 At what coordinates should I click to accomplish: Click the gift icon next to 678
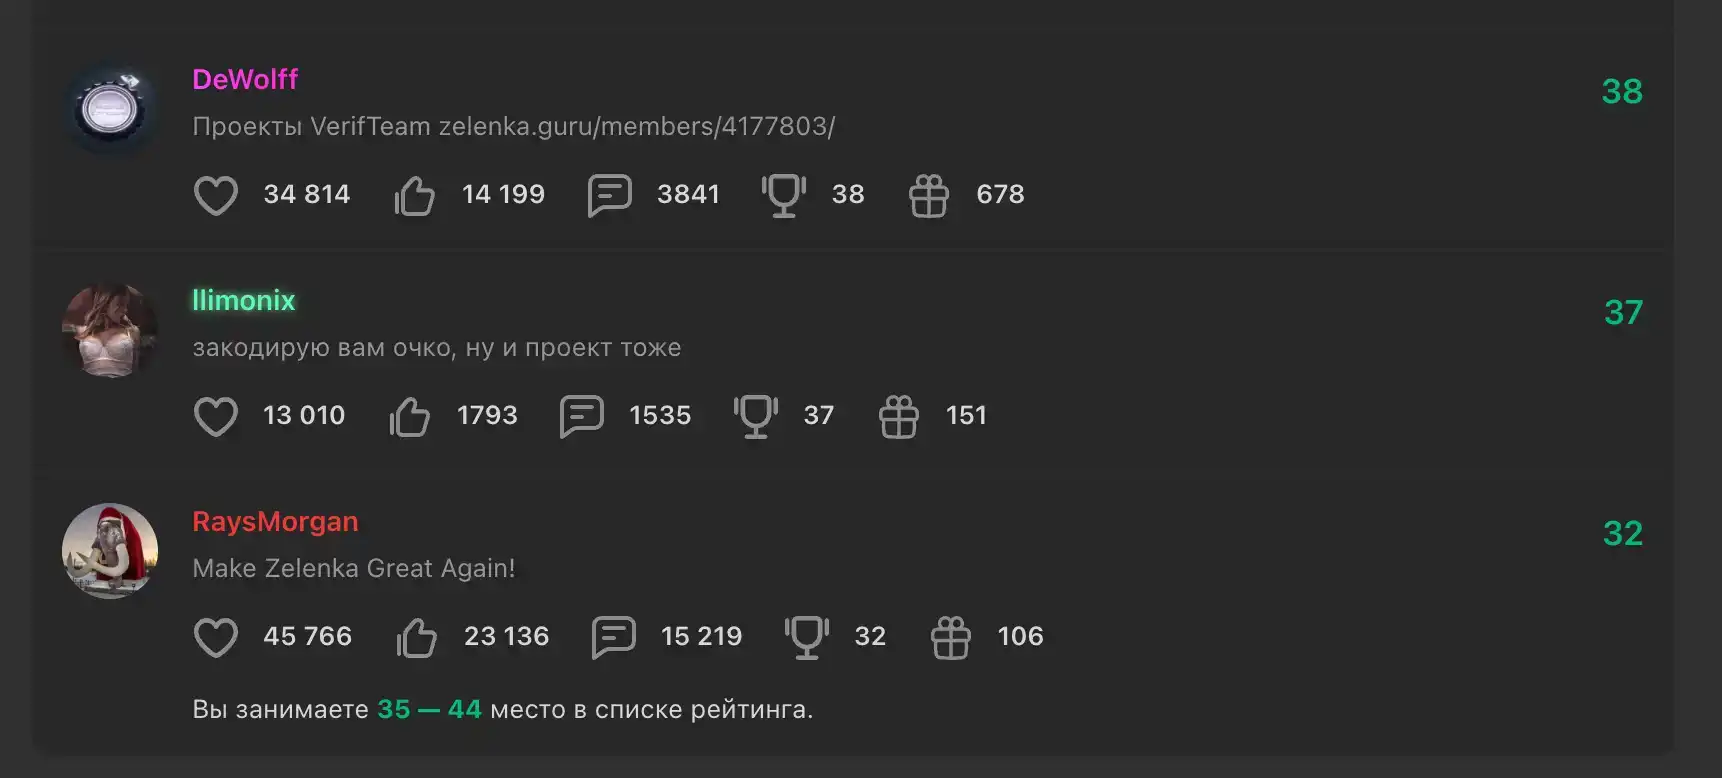pyautogui.click(x=929, y=195)
